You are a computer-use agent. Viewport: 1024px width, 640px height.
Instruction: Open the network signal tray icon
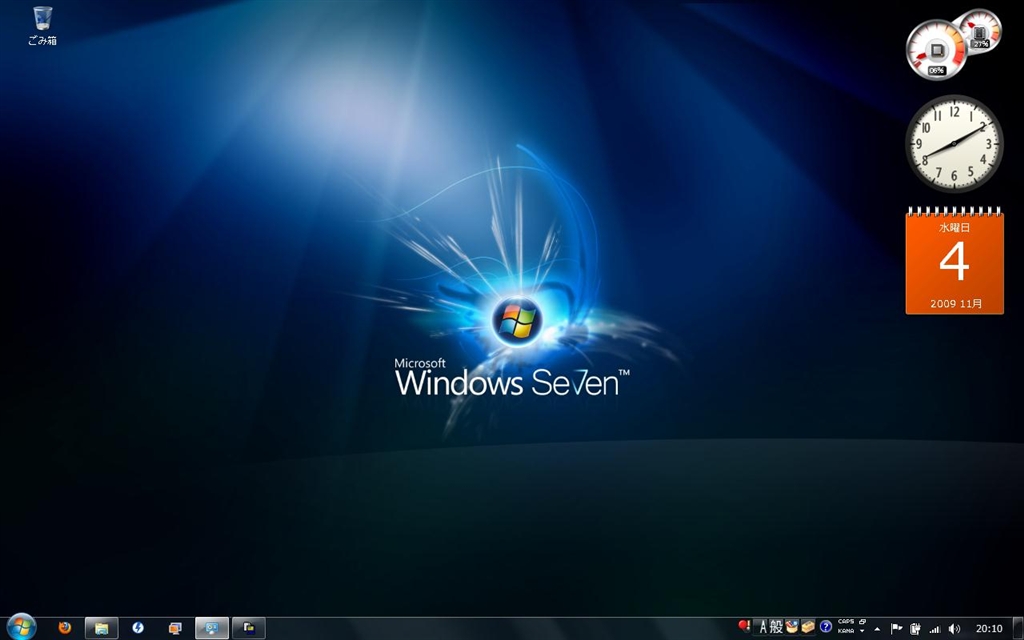[x=935, y=629]
